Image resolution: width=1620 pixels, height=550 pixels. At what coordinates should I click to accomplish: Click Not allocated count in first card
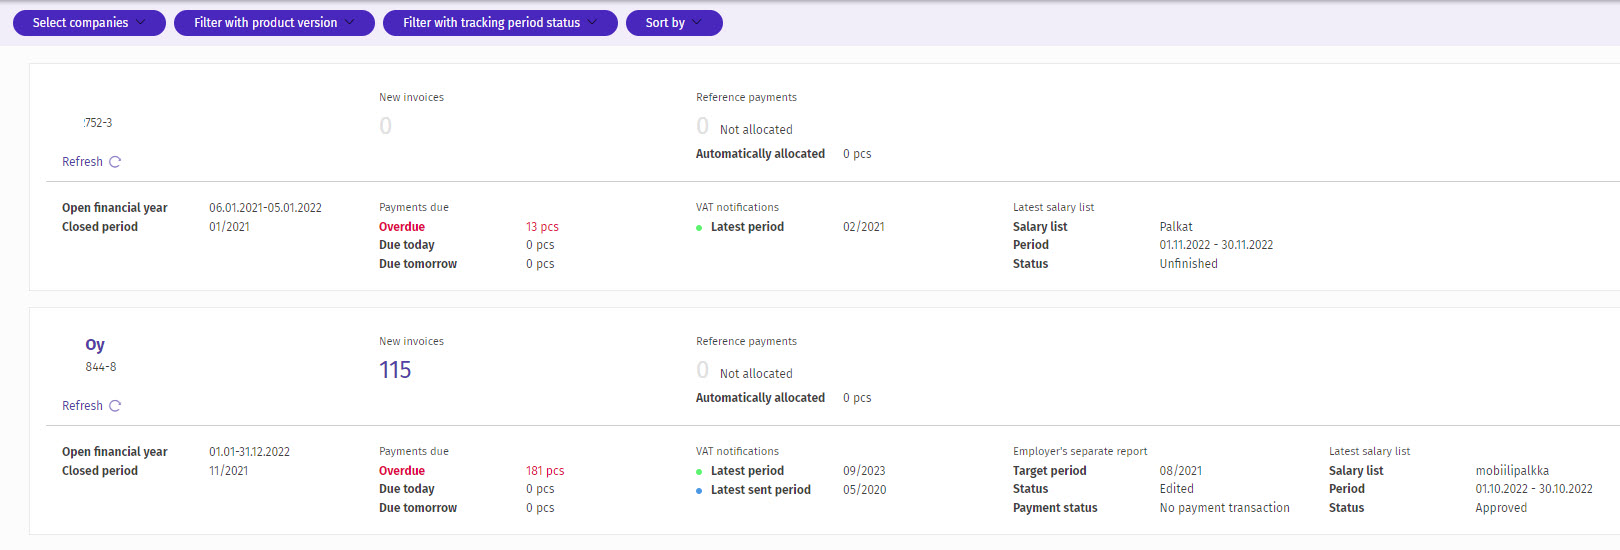point(702,126)
